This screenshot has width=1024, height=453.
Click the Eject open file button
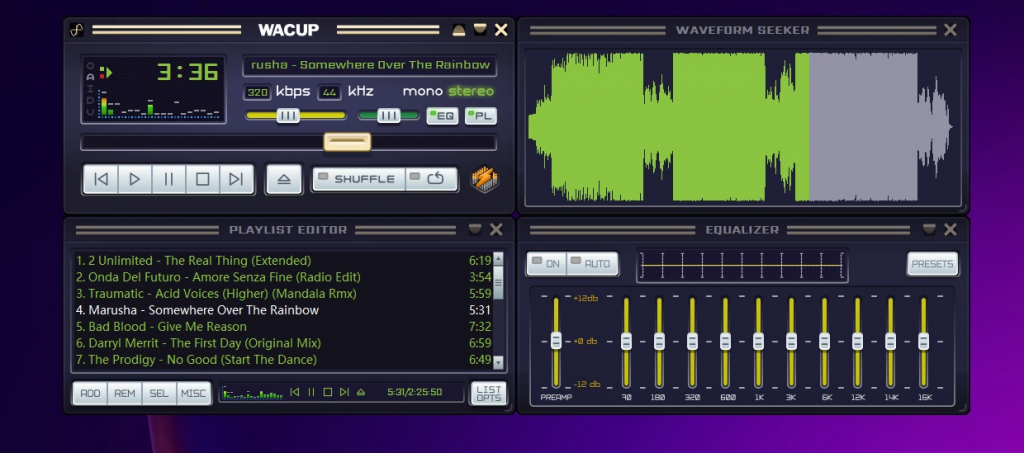click(284, 180)
